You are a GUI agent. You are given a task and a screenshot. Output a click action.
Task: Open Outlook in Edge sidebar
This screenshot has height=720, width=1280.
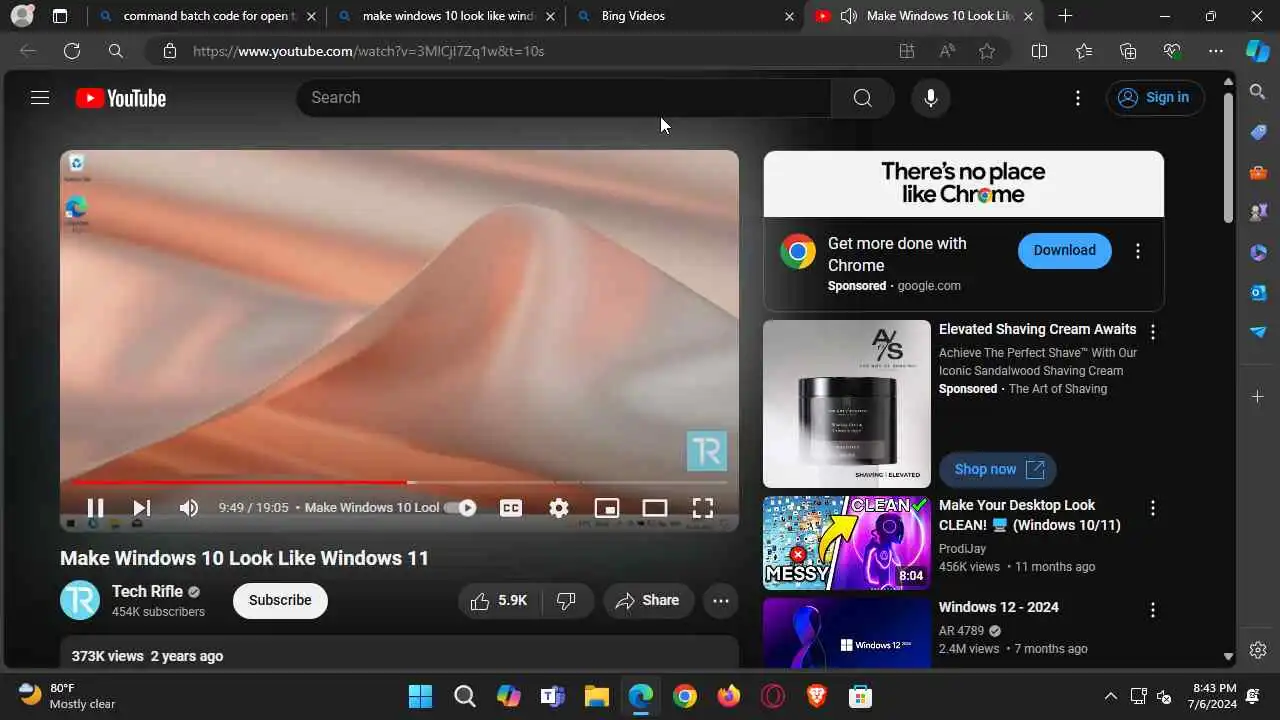tap(1258, 292)
